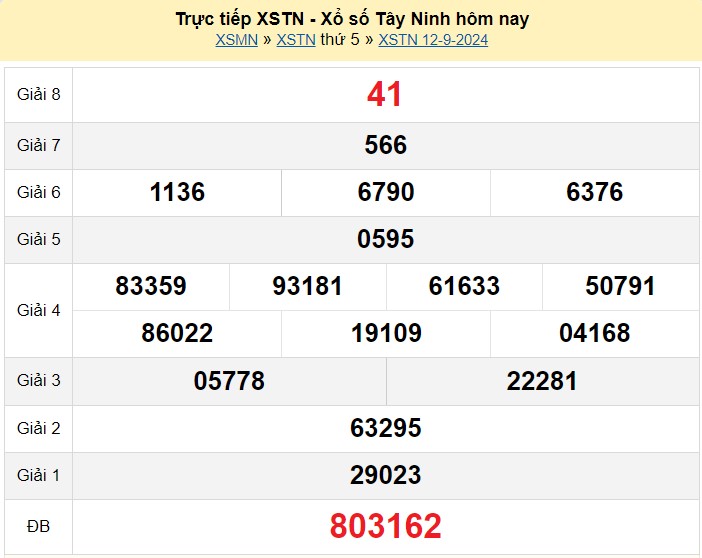Click the Giải 4 number 86022

click(177, 333)
